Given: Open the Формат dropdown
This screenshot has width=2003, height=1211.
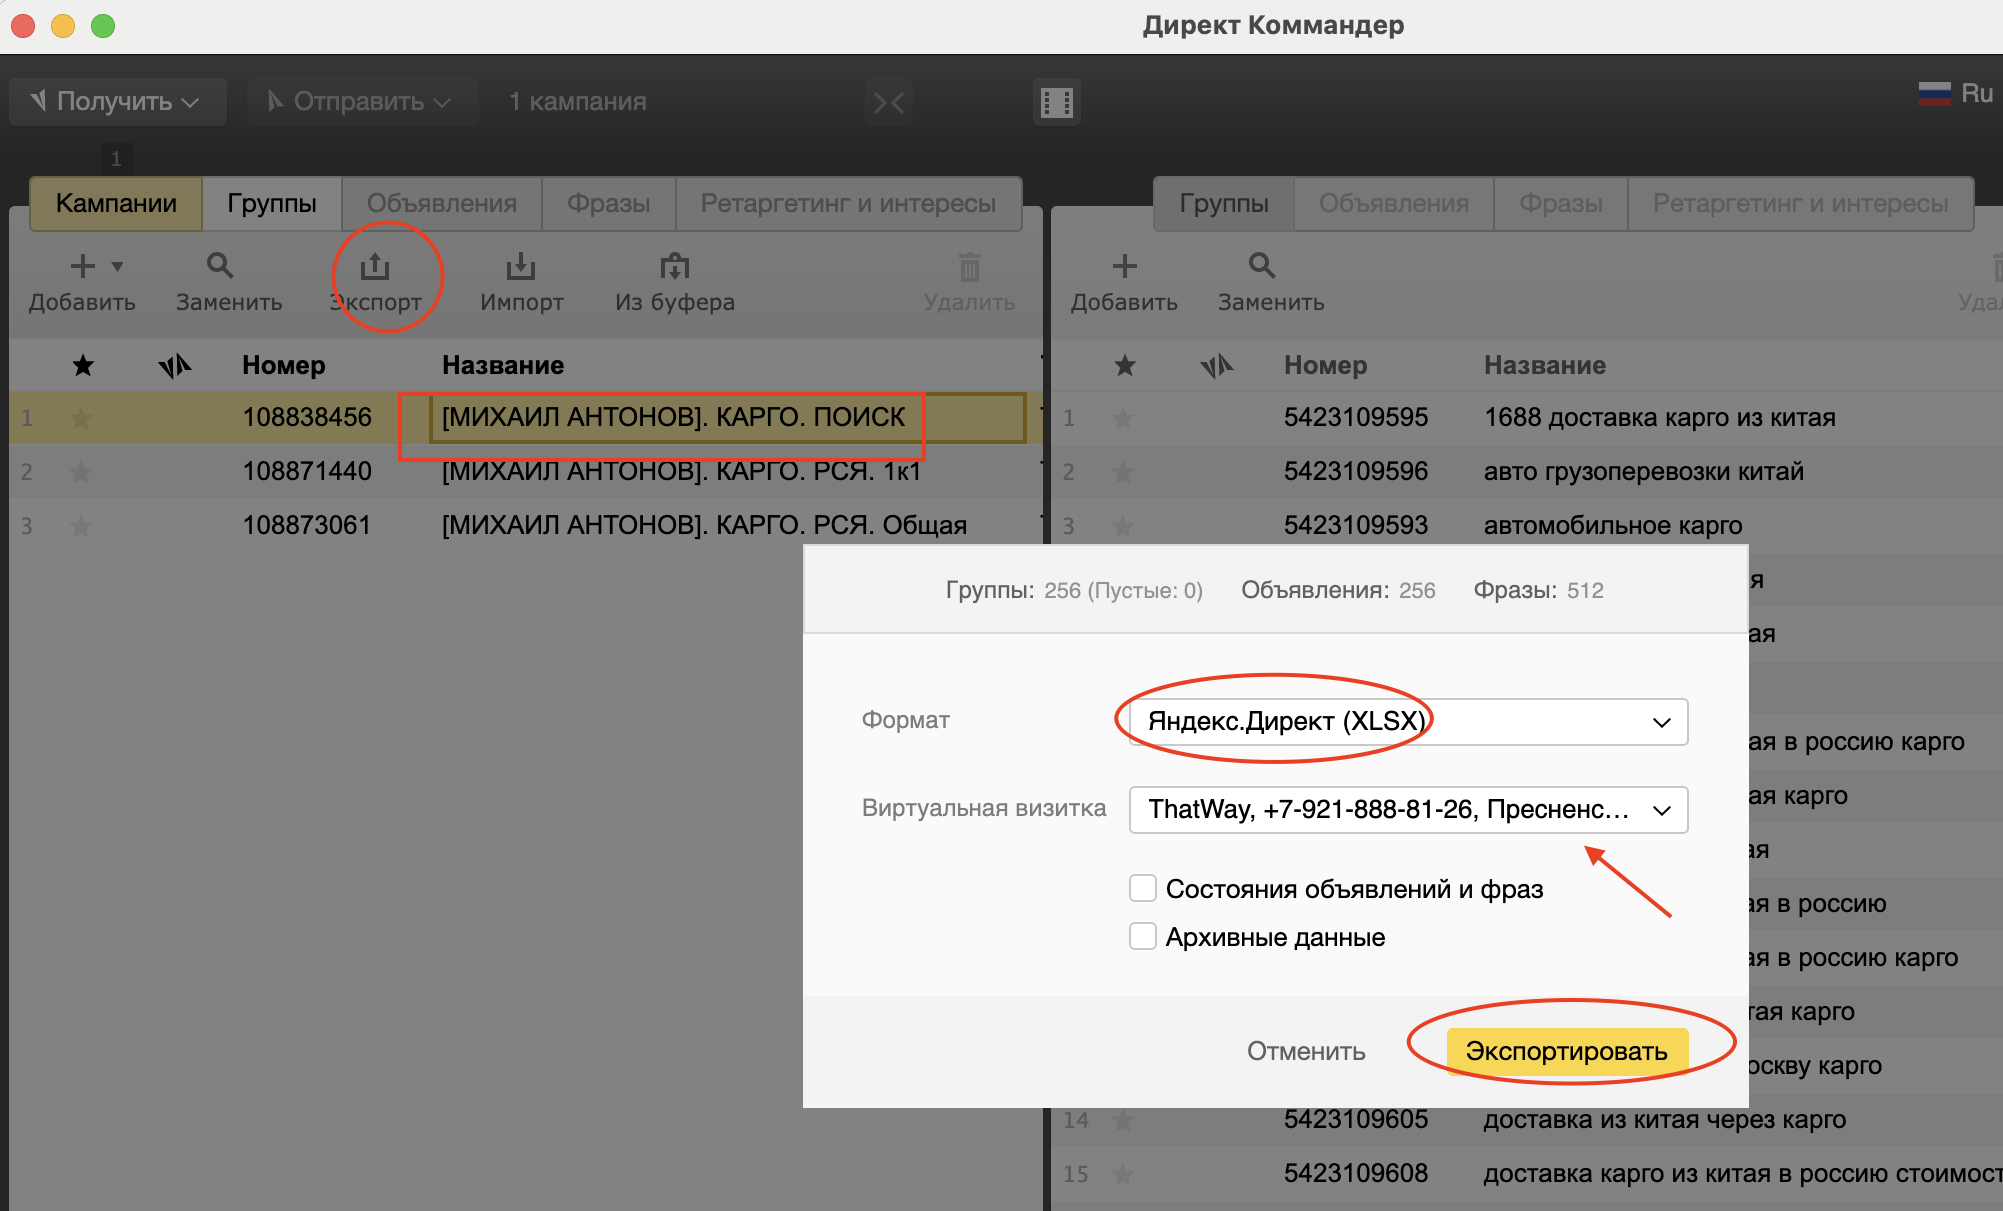Looking at the screenshot, I should click(x=1408, y=722).
